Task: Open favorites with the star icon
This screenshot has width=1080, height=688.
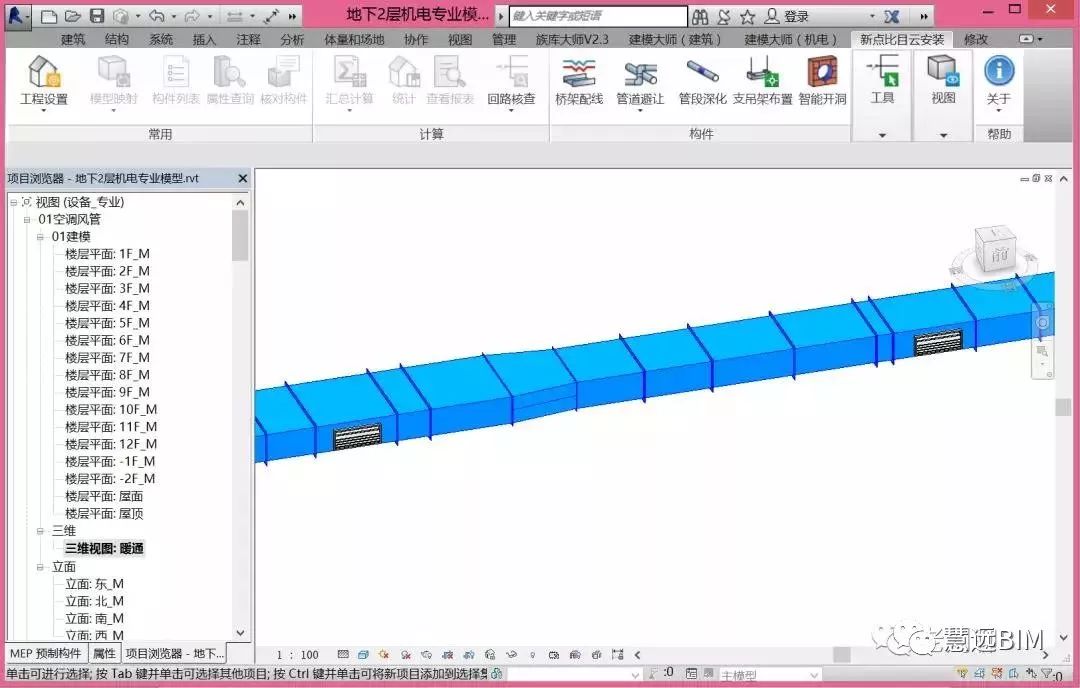Action: tap(747, 17)
